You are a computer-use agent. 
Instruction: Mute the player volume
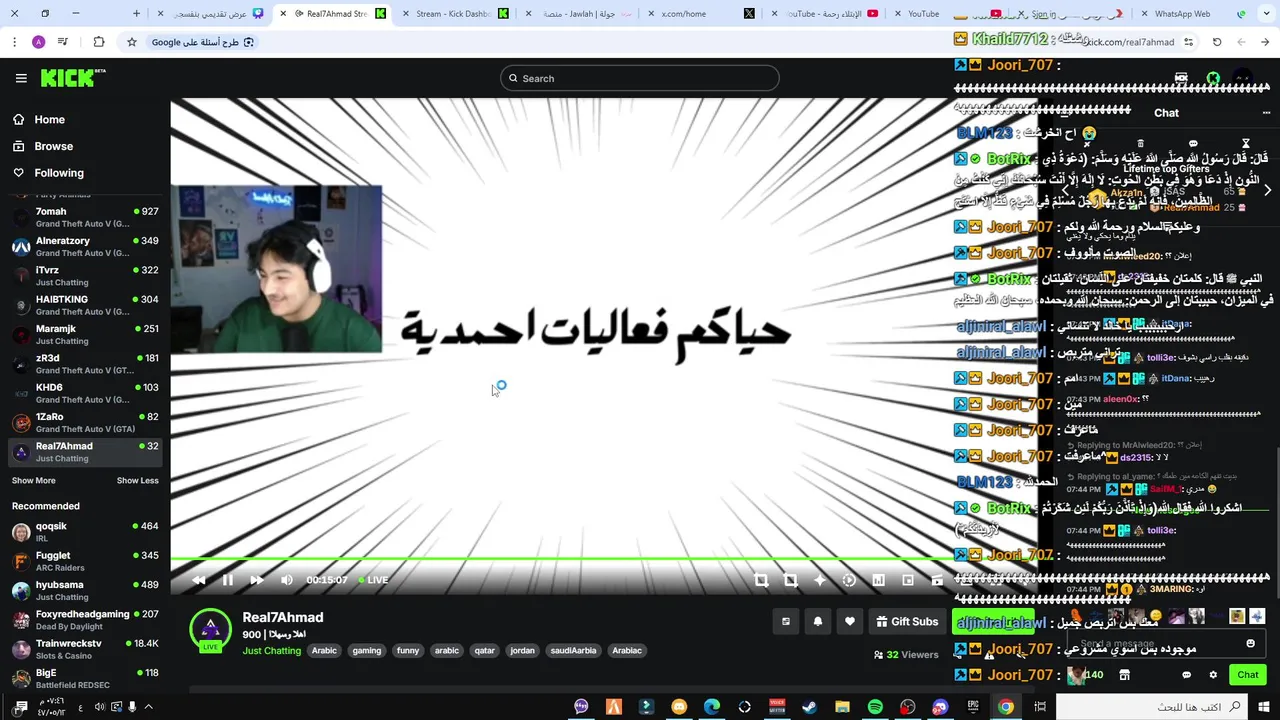(287, 580)
